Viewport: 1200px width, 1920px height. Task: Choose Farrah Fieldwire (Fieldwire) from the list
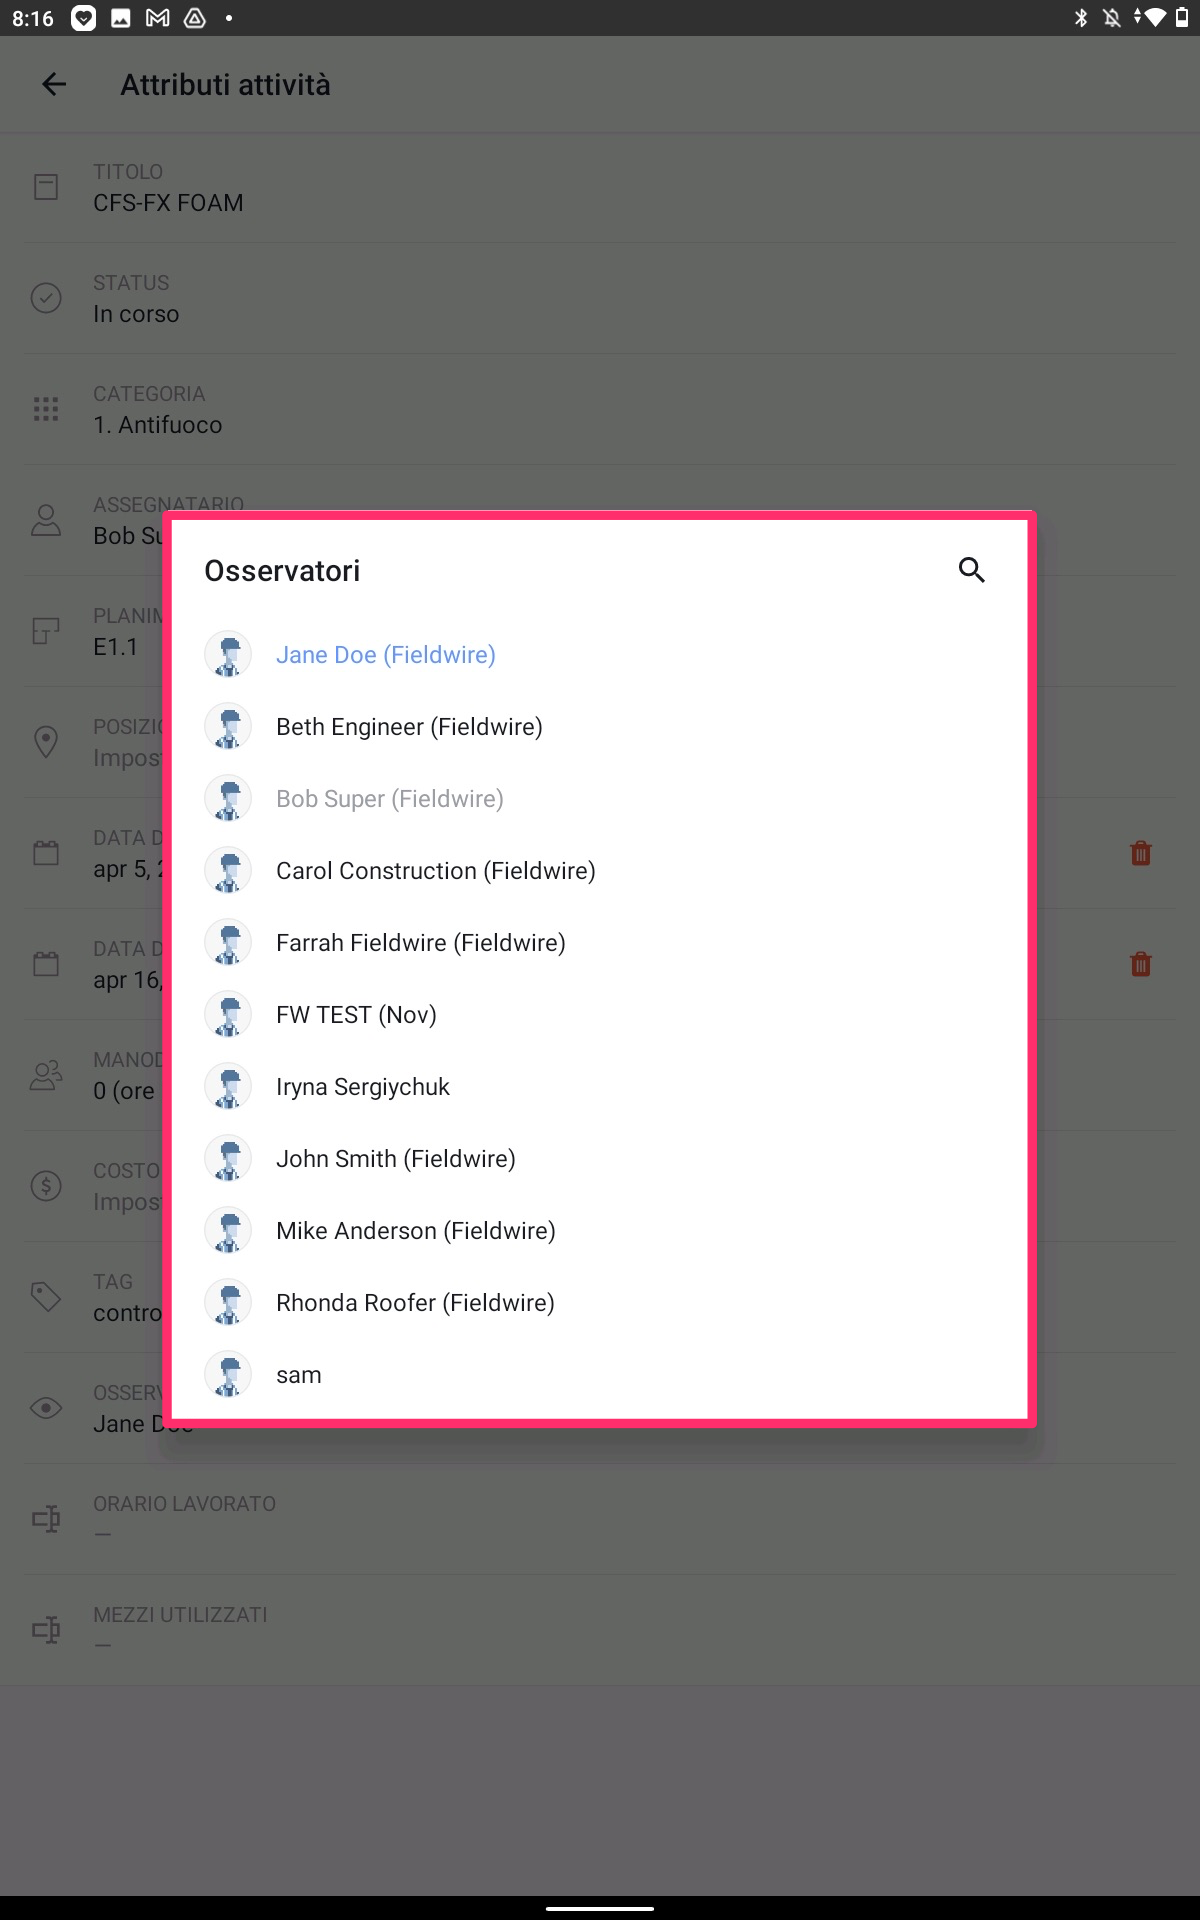600,943
